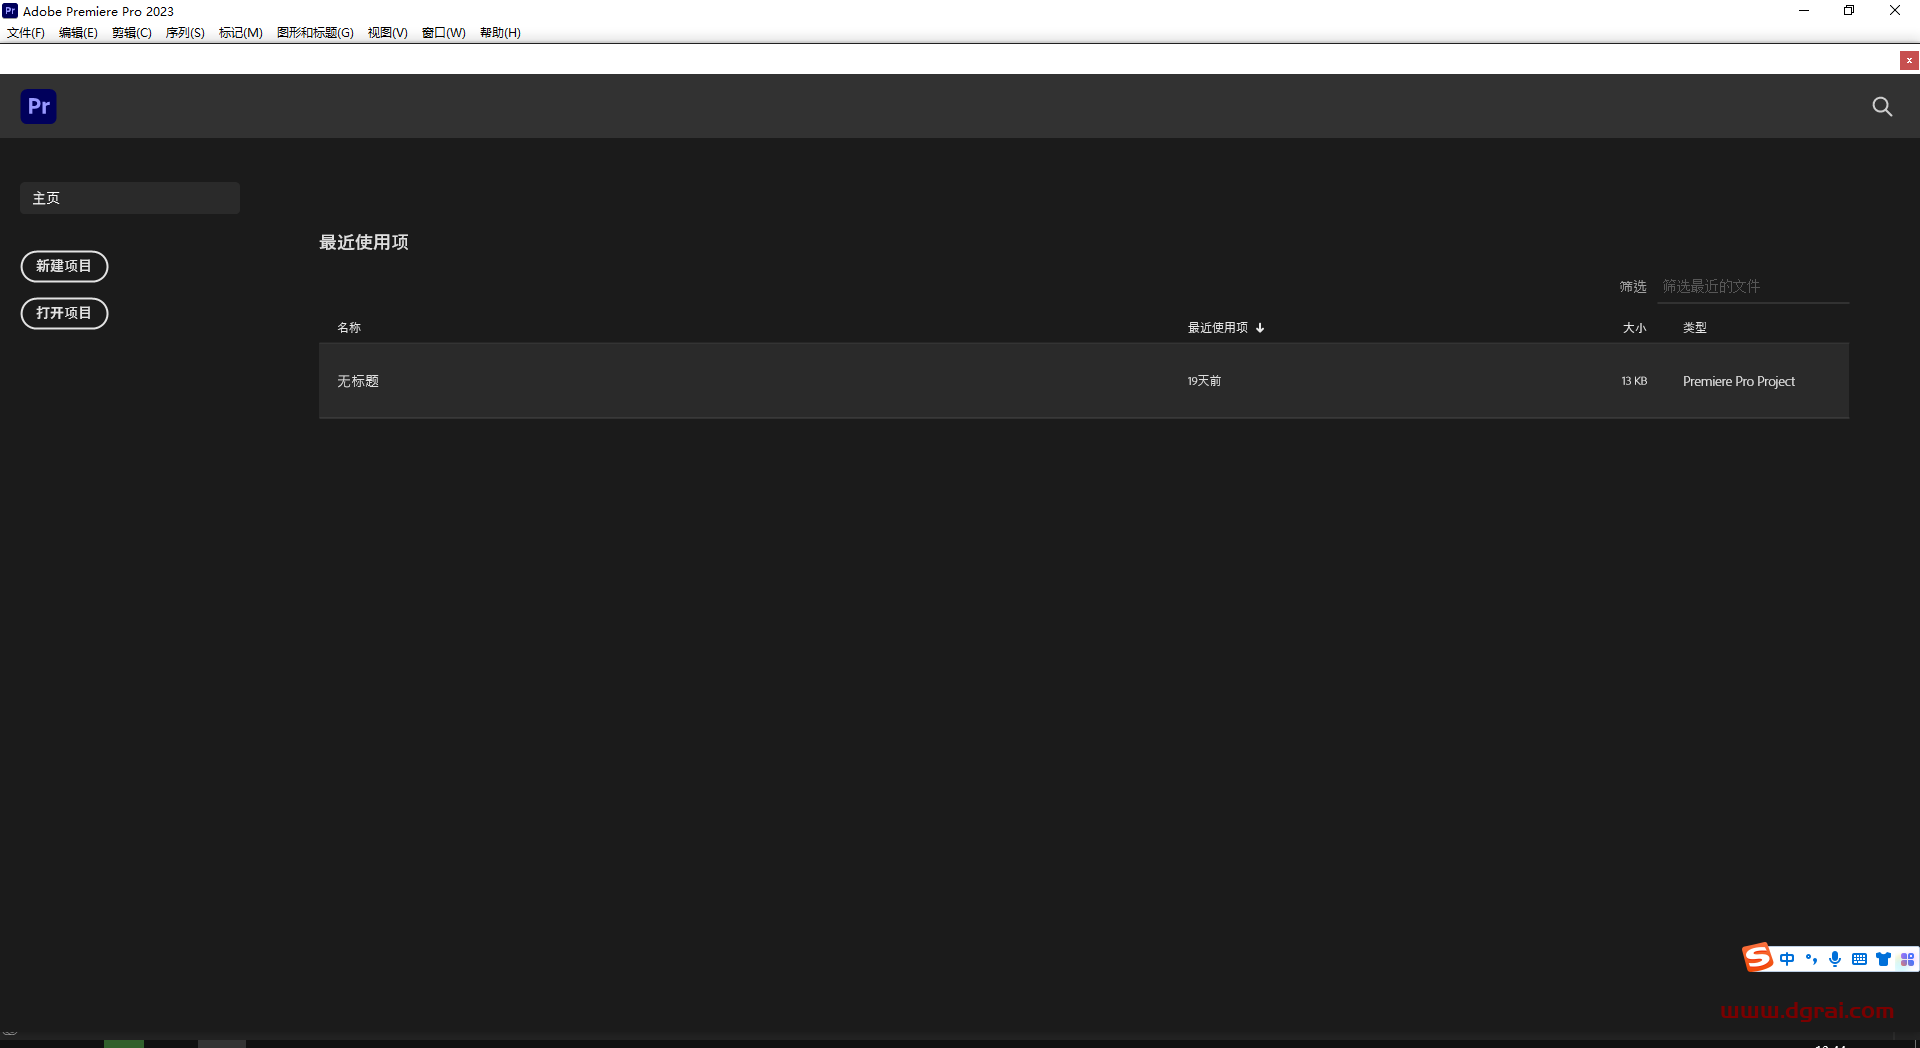Open the 无标题 recent project
This screenshot has height=1048, width=1920.
pos(358,381)
